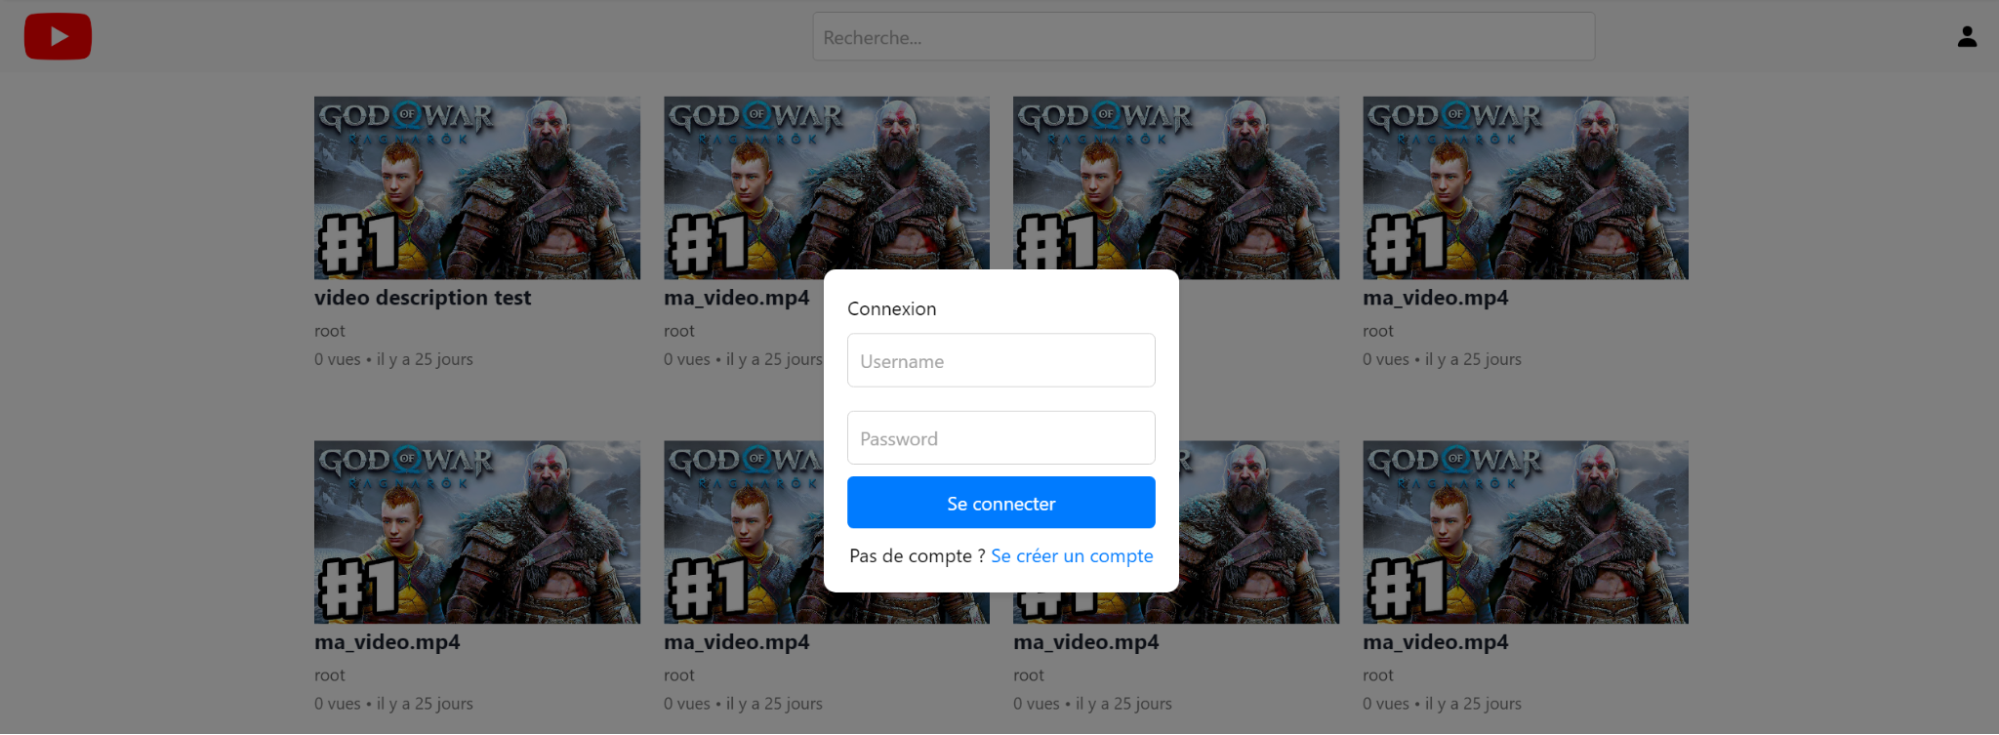The image size is (1999, 735).
Task: Click ma_video.mp4 title of bottom row's third video
Action: [1085, 642]
